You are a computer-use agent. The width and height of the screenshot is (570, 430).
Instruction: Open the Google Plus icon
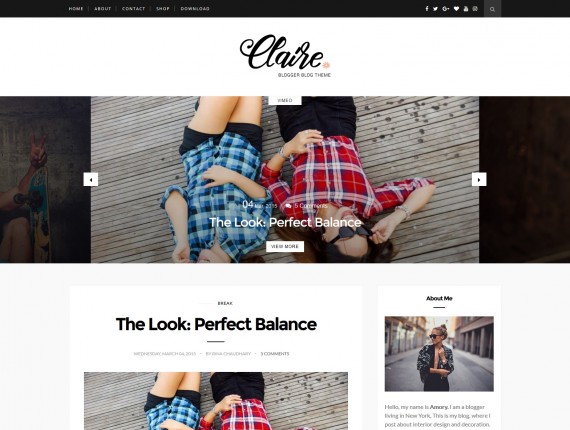coord(446,9)
